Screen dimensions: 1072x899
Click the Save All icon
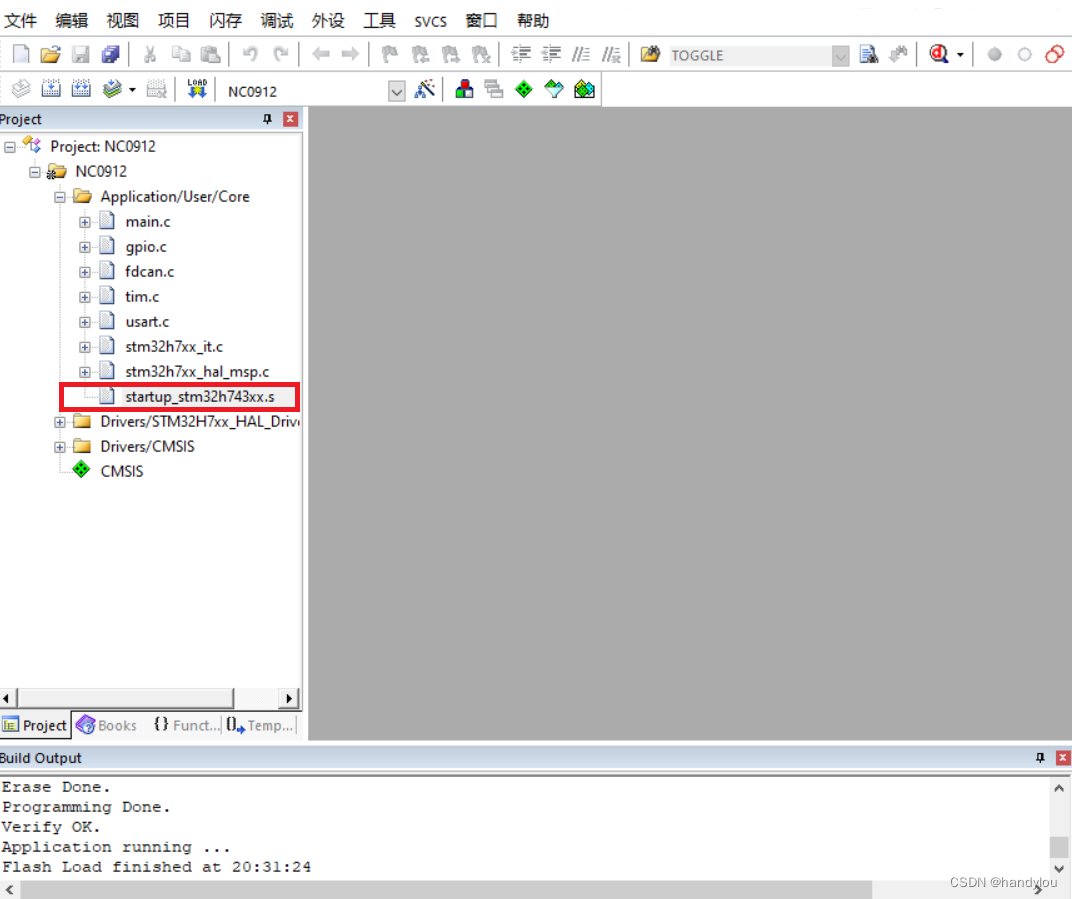click(110, 55)
